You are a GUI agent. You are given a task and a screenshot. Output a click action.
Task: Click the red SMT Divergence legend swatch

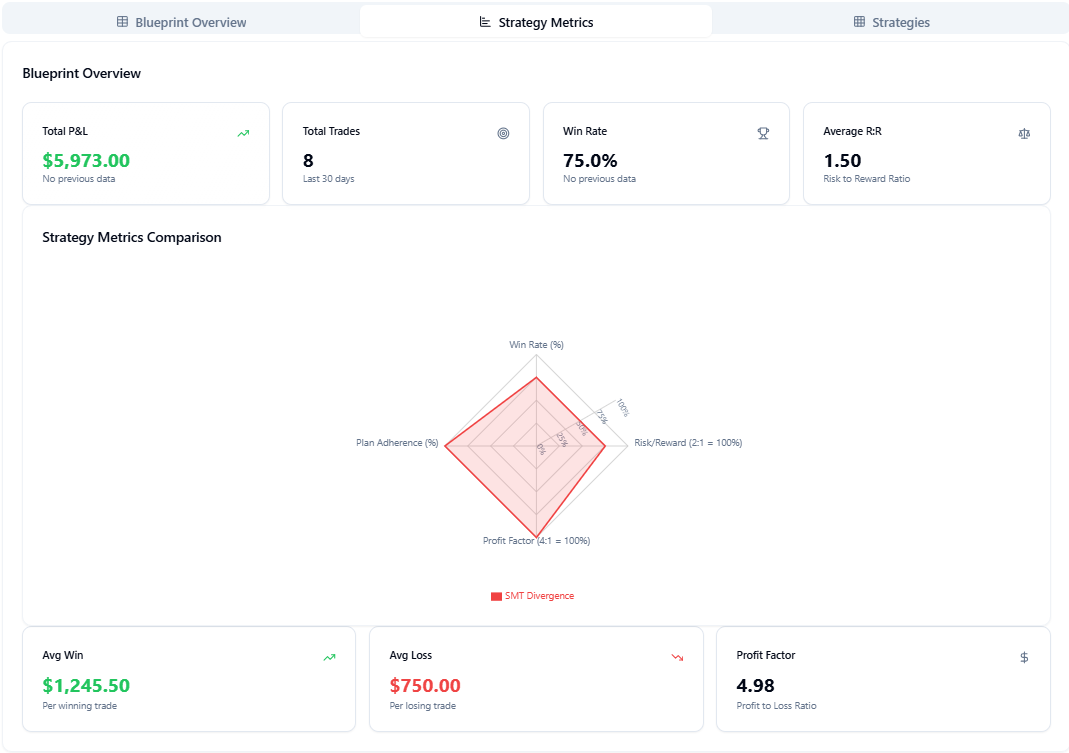[496, 596]
